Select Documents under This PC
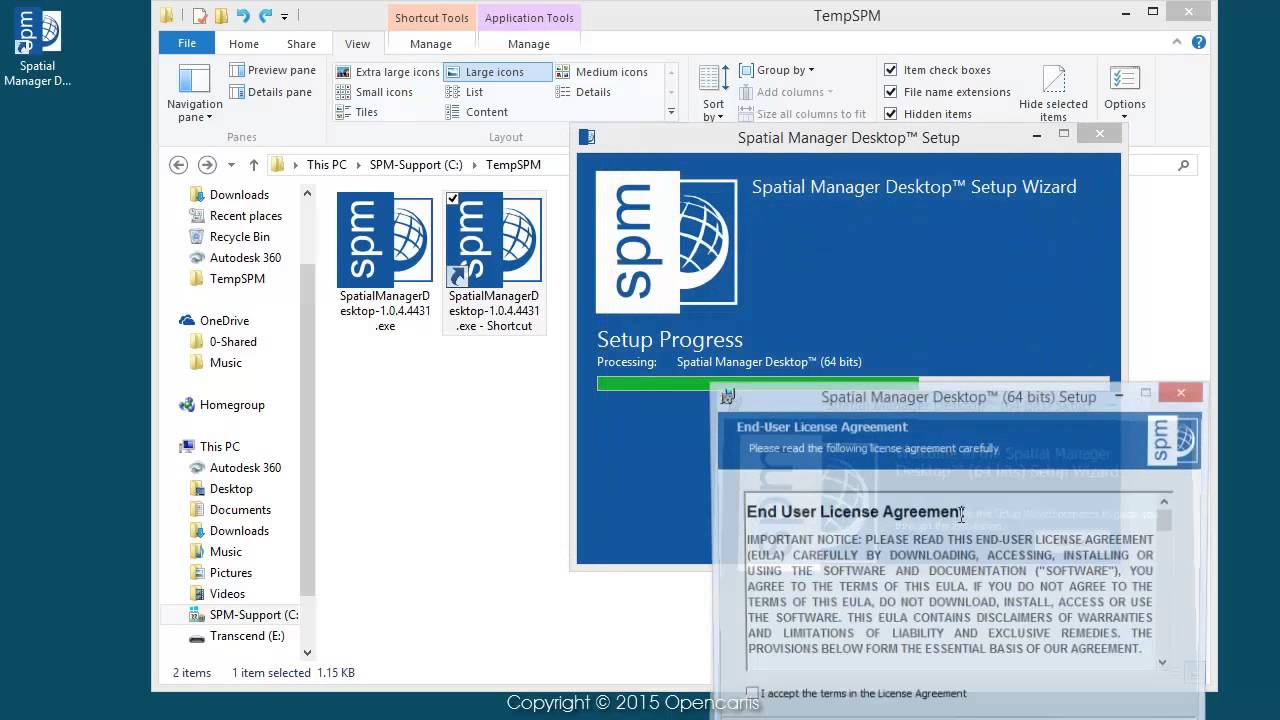 point(240,510)
